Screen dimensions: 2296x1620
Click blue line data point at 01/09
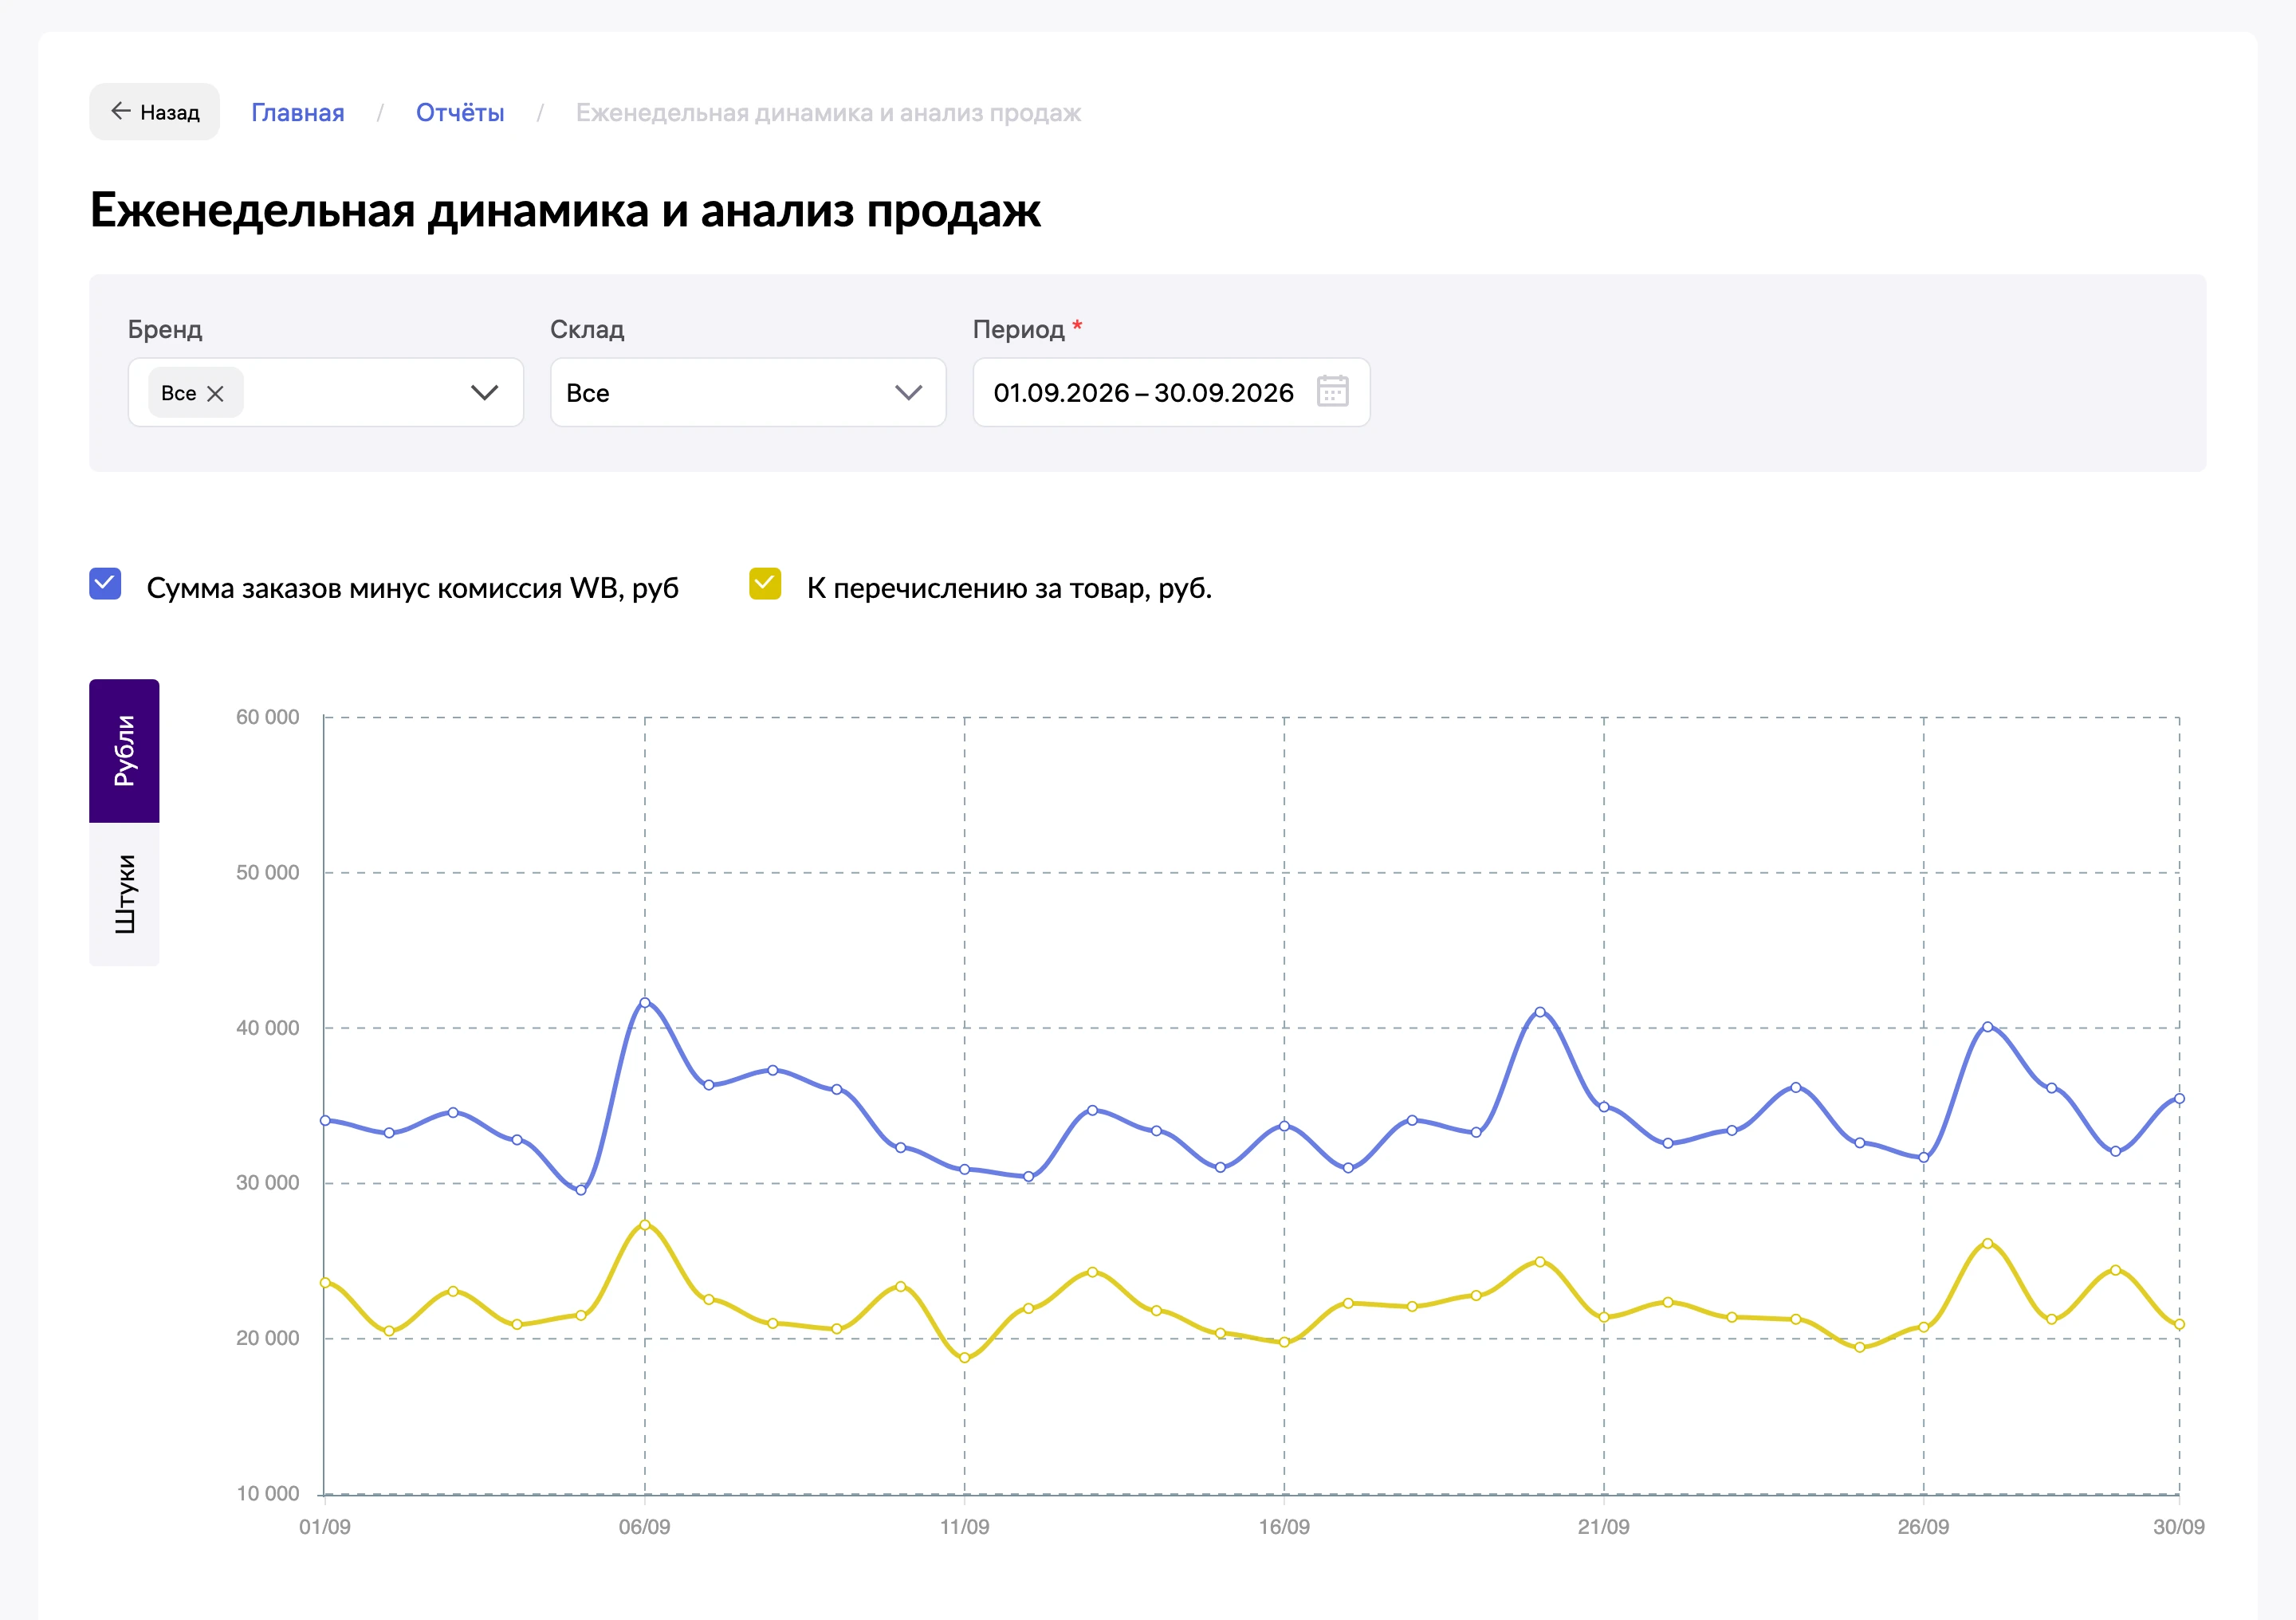(x=325, y=1120)
